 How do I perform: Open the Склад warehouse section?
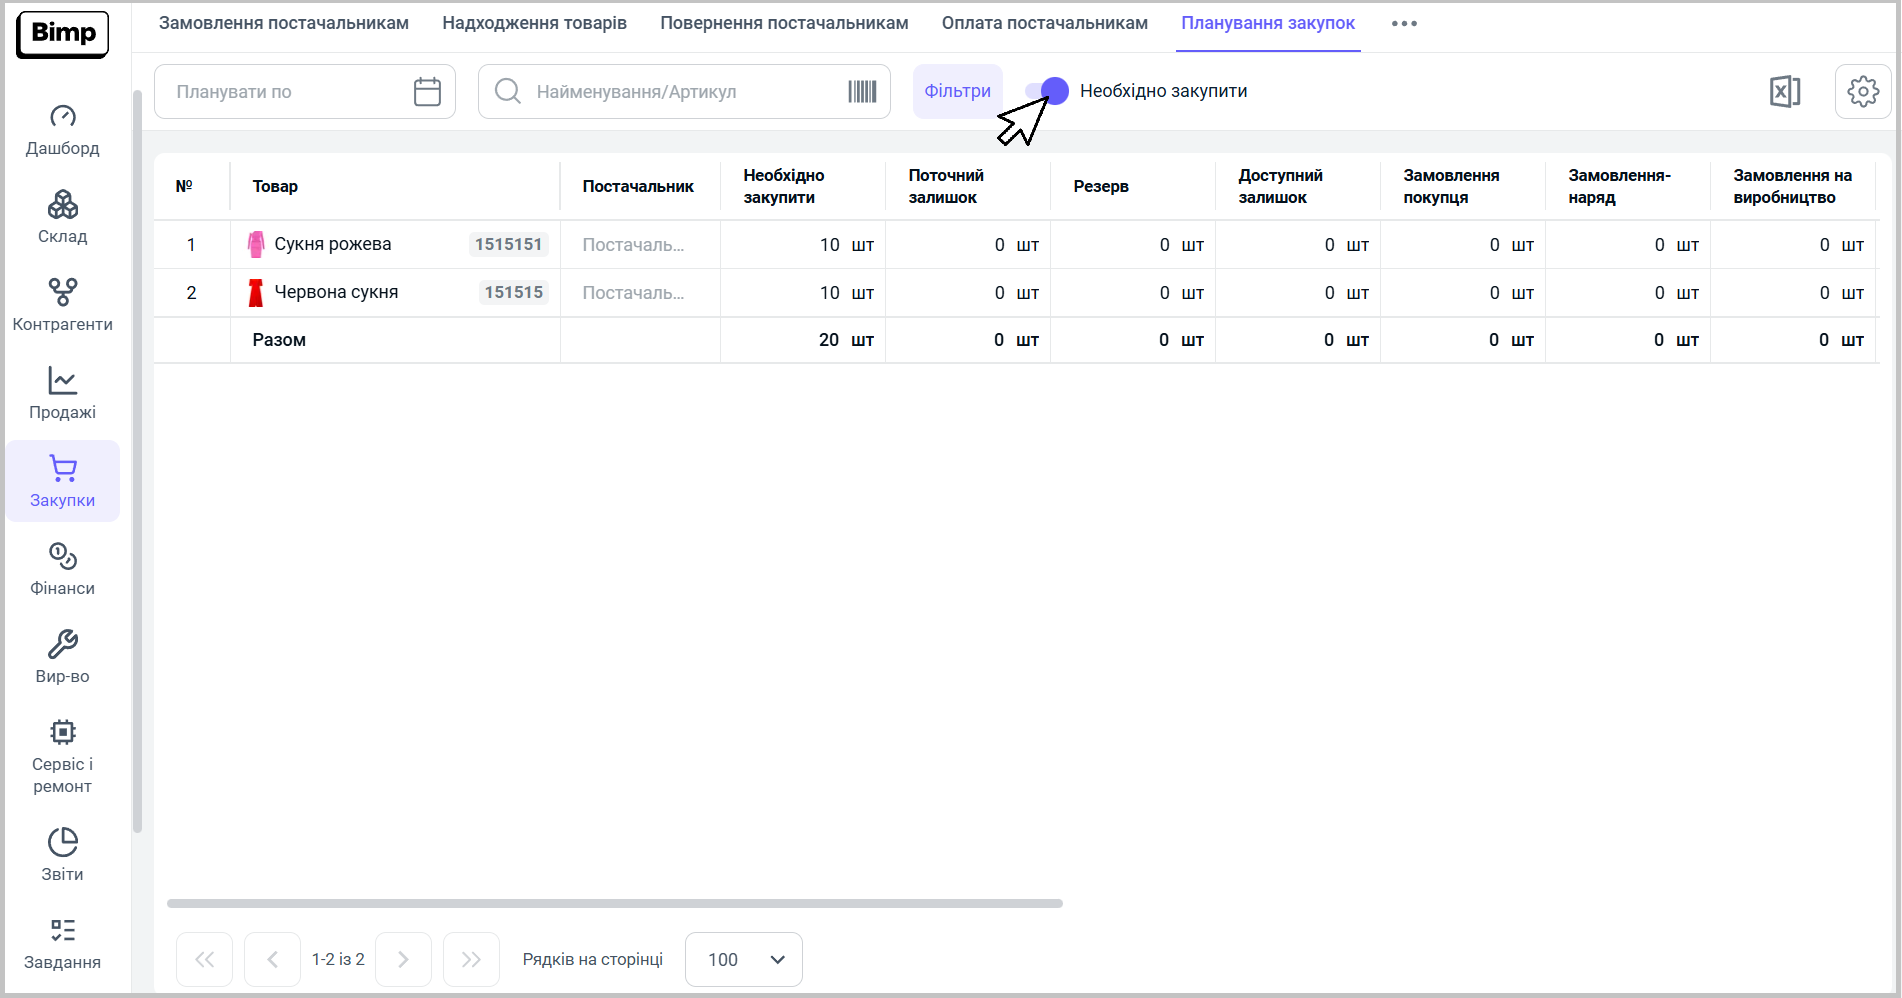pos(62,218)
